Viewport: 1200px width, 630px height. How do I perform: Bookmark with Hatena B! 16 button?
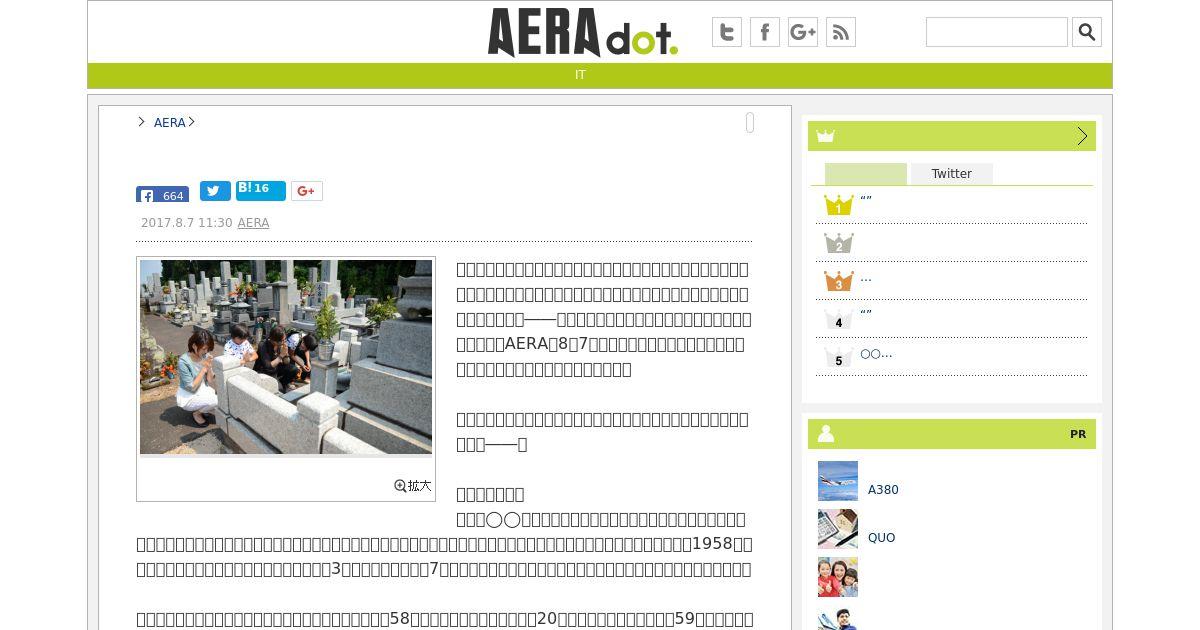click(261, 190)
